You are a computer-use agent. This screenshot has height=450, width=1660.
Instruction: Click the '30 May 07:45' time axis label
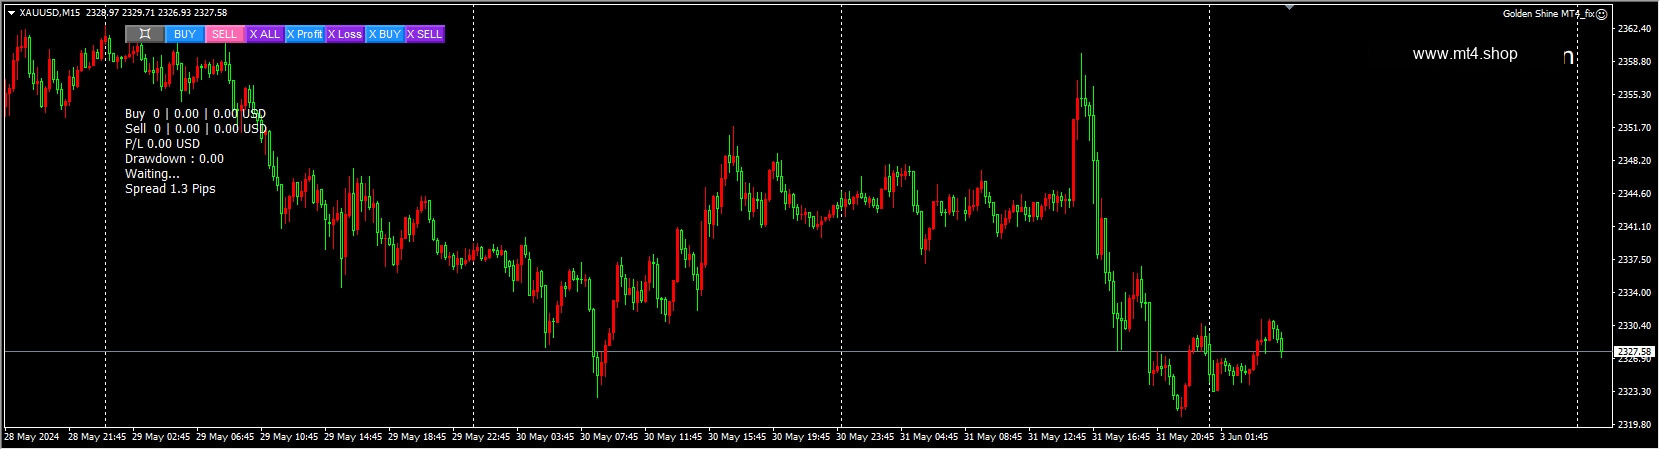(609, 437)
